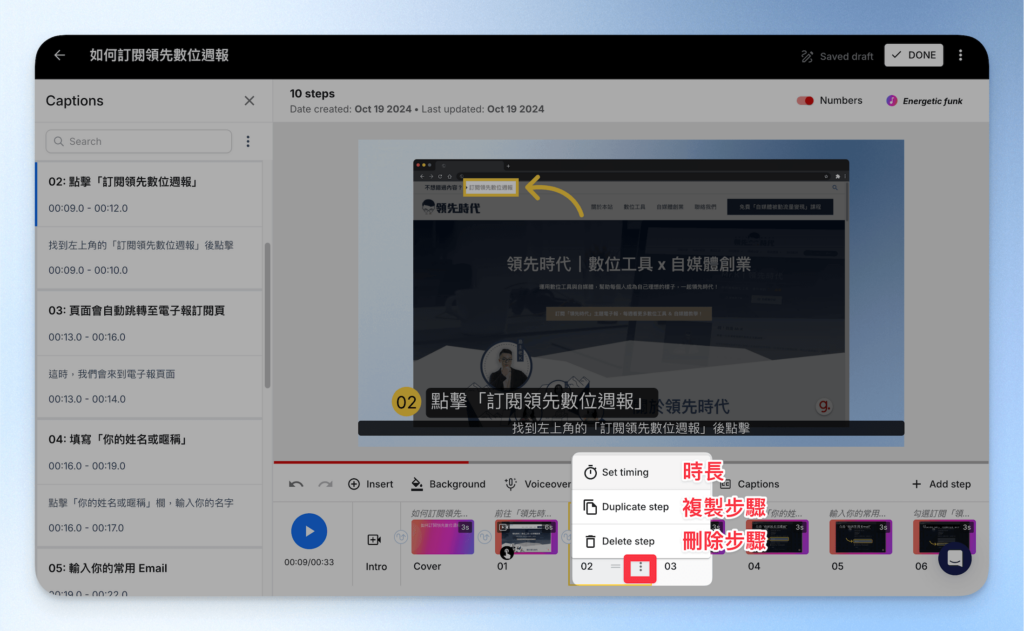Click the avatar badge on step 01 thumbnail
Screen dimensions: 1024x631
point(507,553)
